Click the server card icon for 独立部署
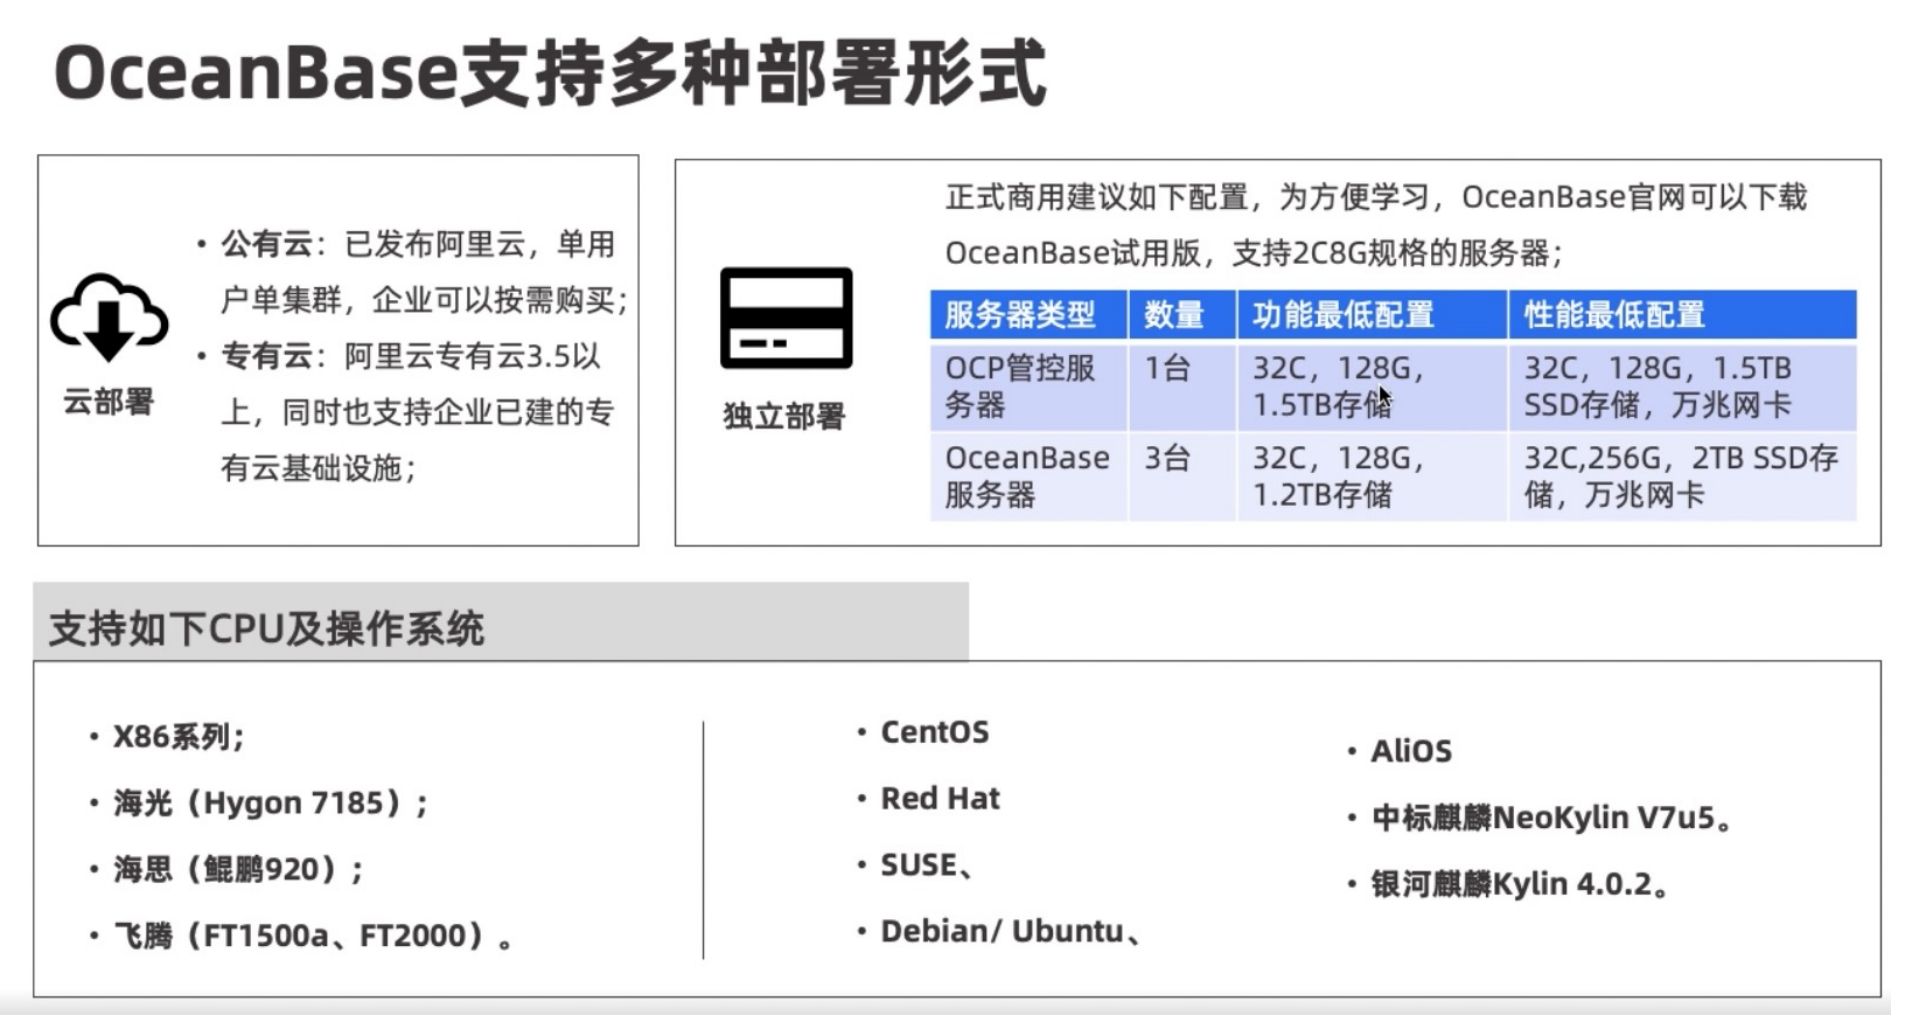Viewport: 1906px width, 1020px height. point(786,318)
